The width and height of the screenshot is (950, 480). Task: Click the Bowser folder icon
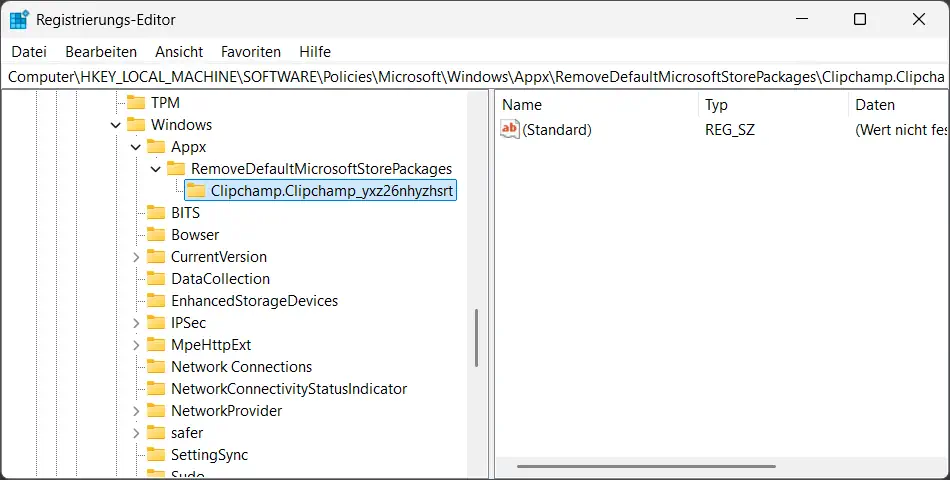pos(156,235)
